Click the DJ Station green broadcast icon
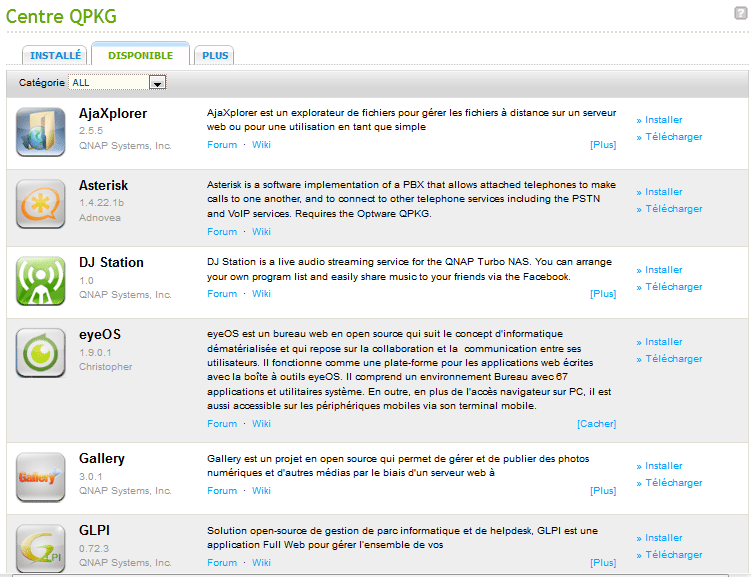751x577 pixels. [x=41, y=281]
